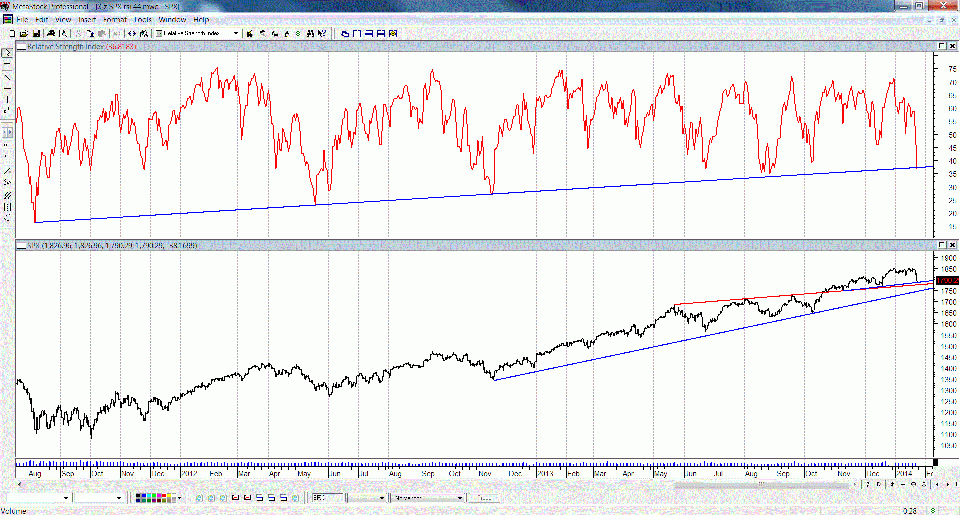Click the scroll chart left arrow at bottom right

click(937, 484)
